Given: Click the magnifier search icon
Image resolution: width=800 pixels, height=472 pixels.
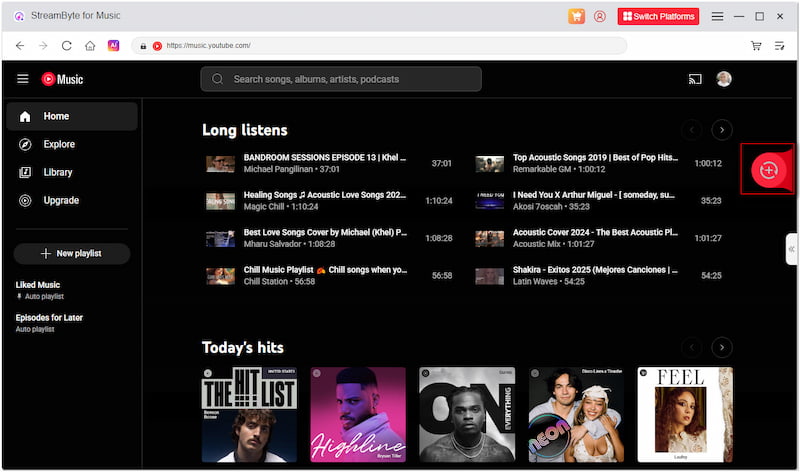Looking at the screenshot, I should pyautogui.click(x=217, y=79).
